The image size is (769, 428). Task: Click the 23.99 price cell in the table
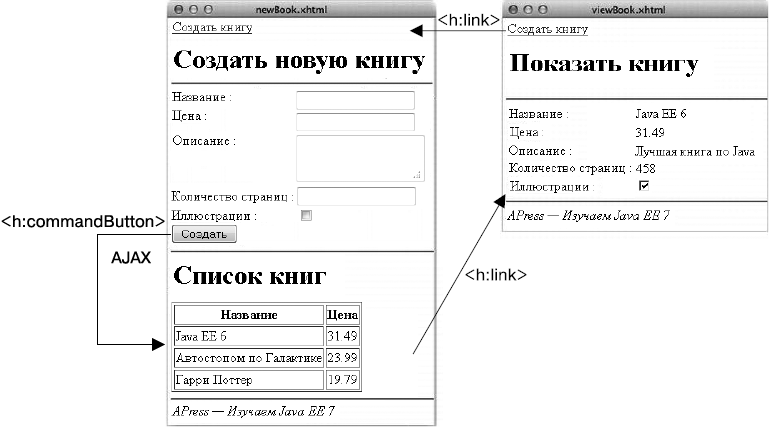[342, 358]
